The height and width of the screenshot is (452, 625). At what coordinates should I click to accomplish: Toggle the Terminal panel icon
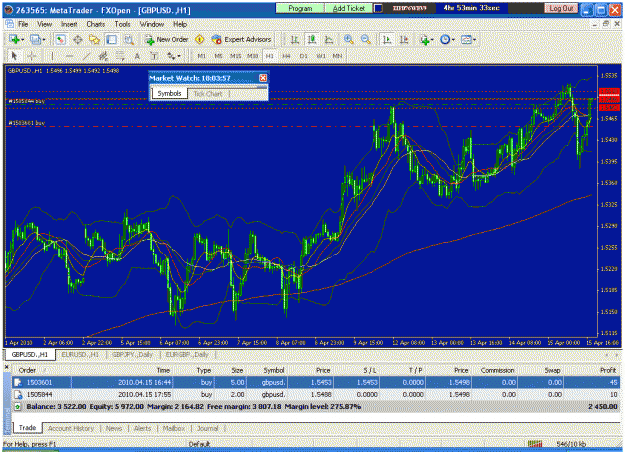tap(112, 39)
